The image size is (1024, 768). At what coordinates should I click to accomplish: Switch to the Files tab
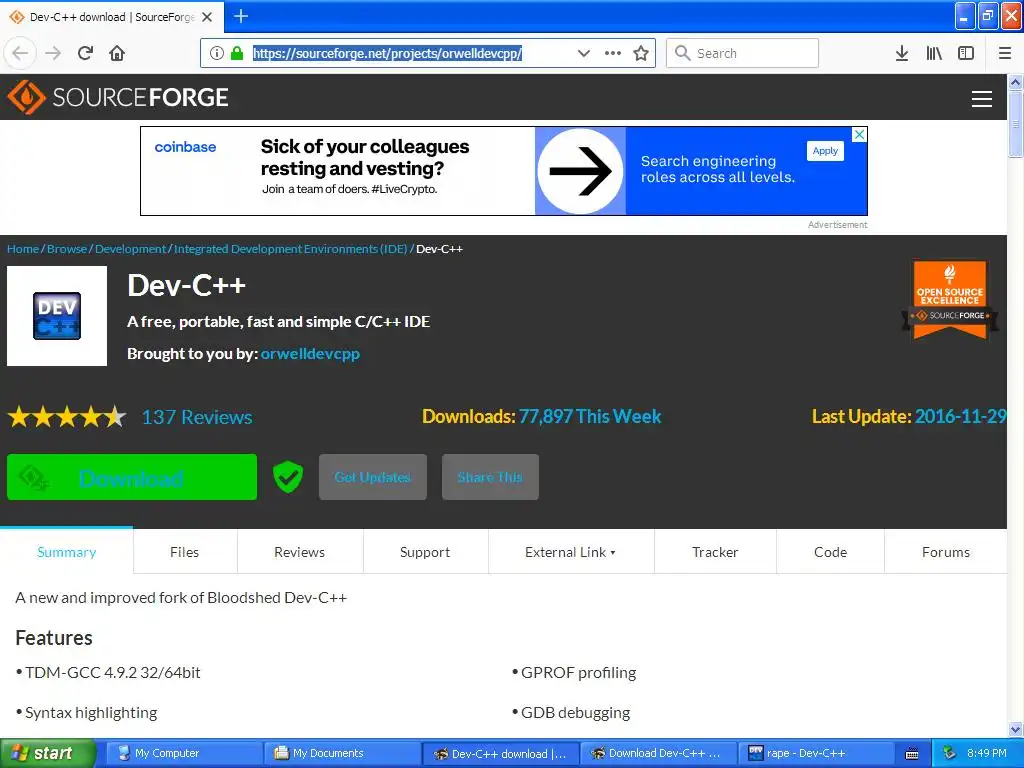click(x=184, y=552)
